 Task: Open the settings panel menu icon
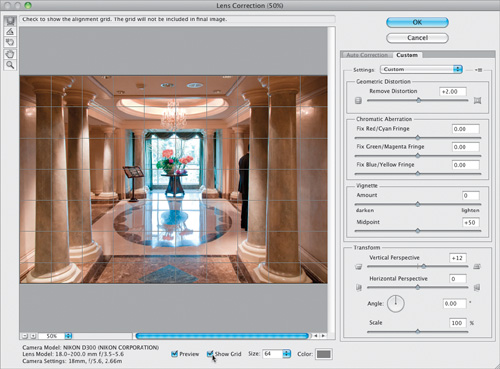click(478, 70)
